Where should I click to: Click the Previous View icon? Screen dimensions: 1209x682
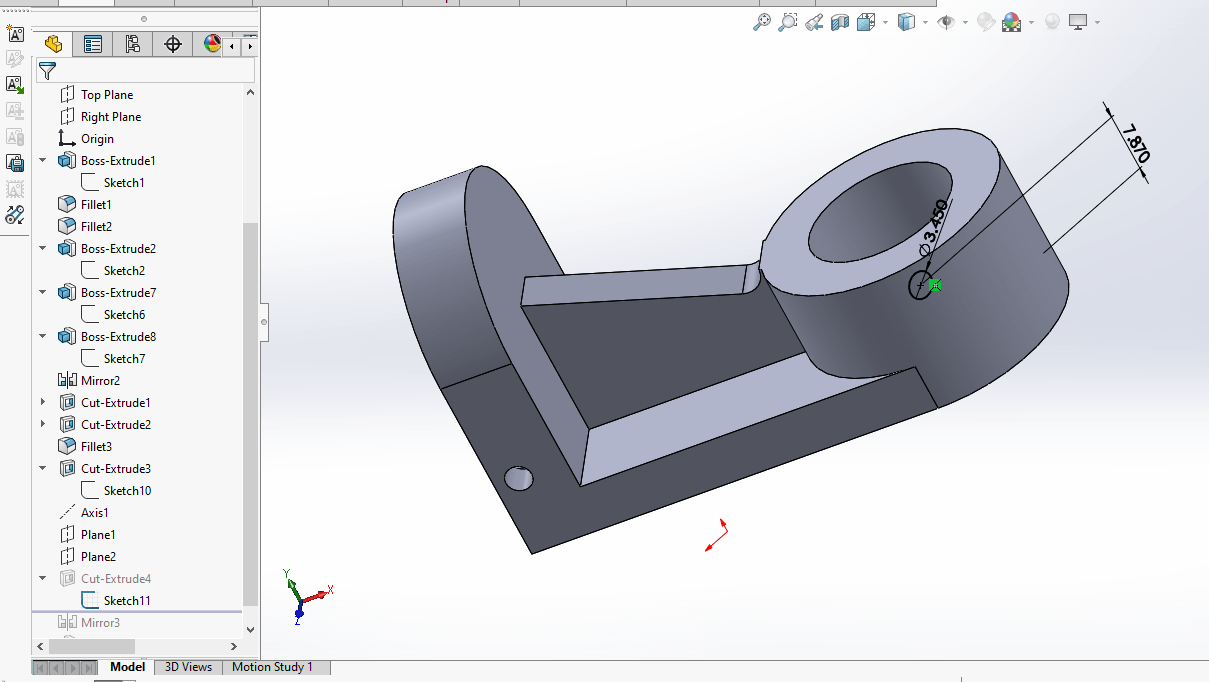pyautogui.click(x=814, y=22)
